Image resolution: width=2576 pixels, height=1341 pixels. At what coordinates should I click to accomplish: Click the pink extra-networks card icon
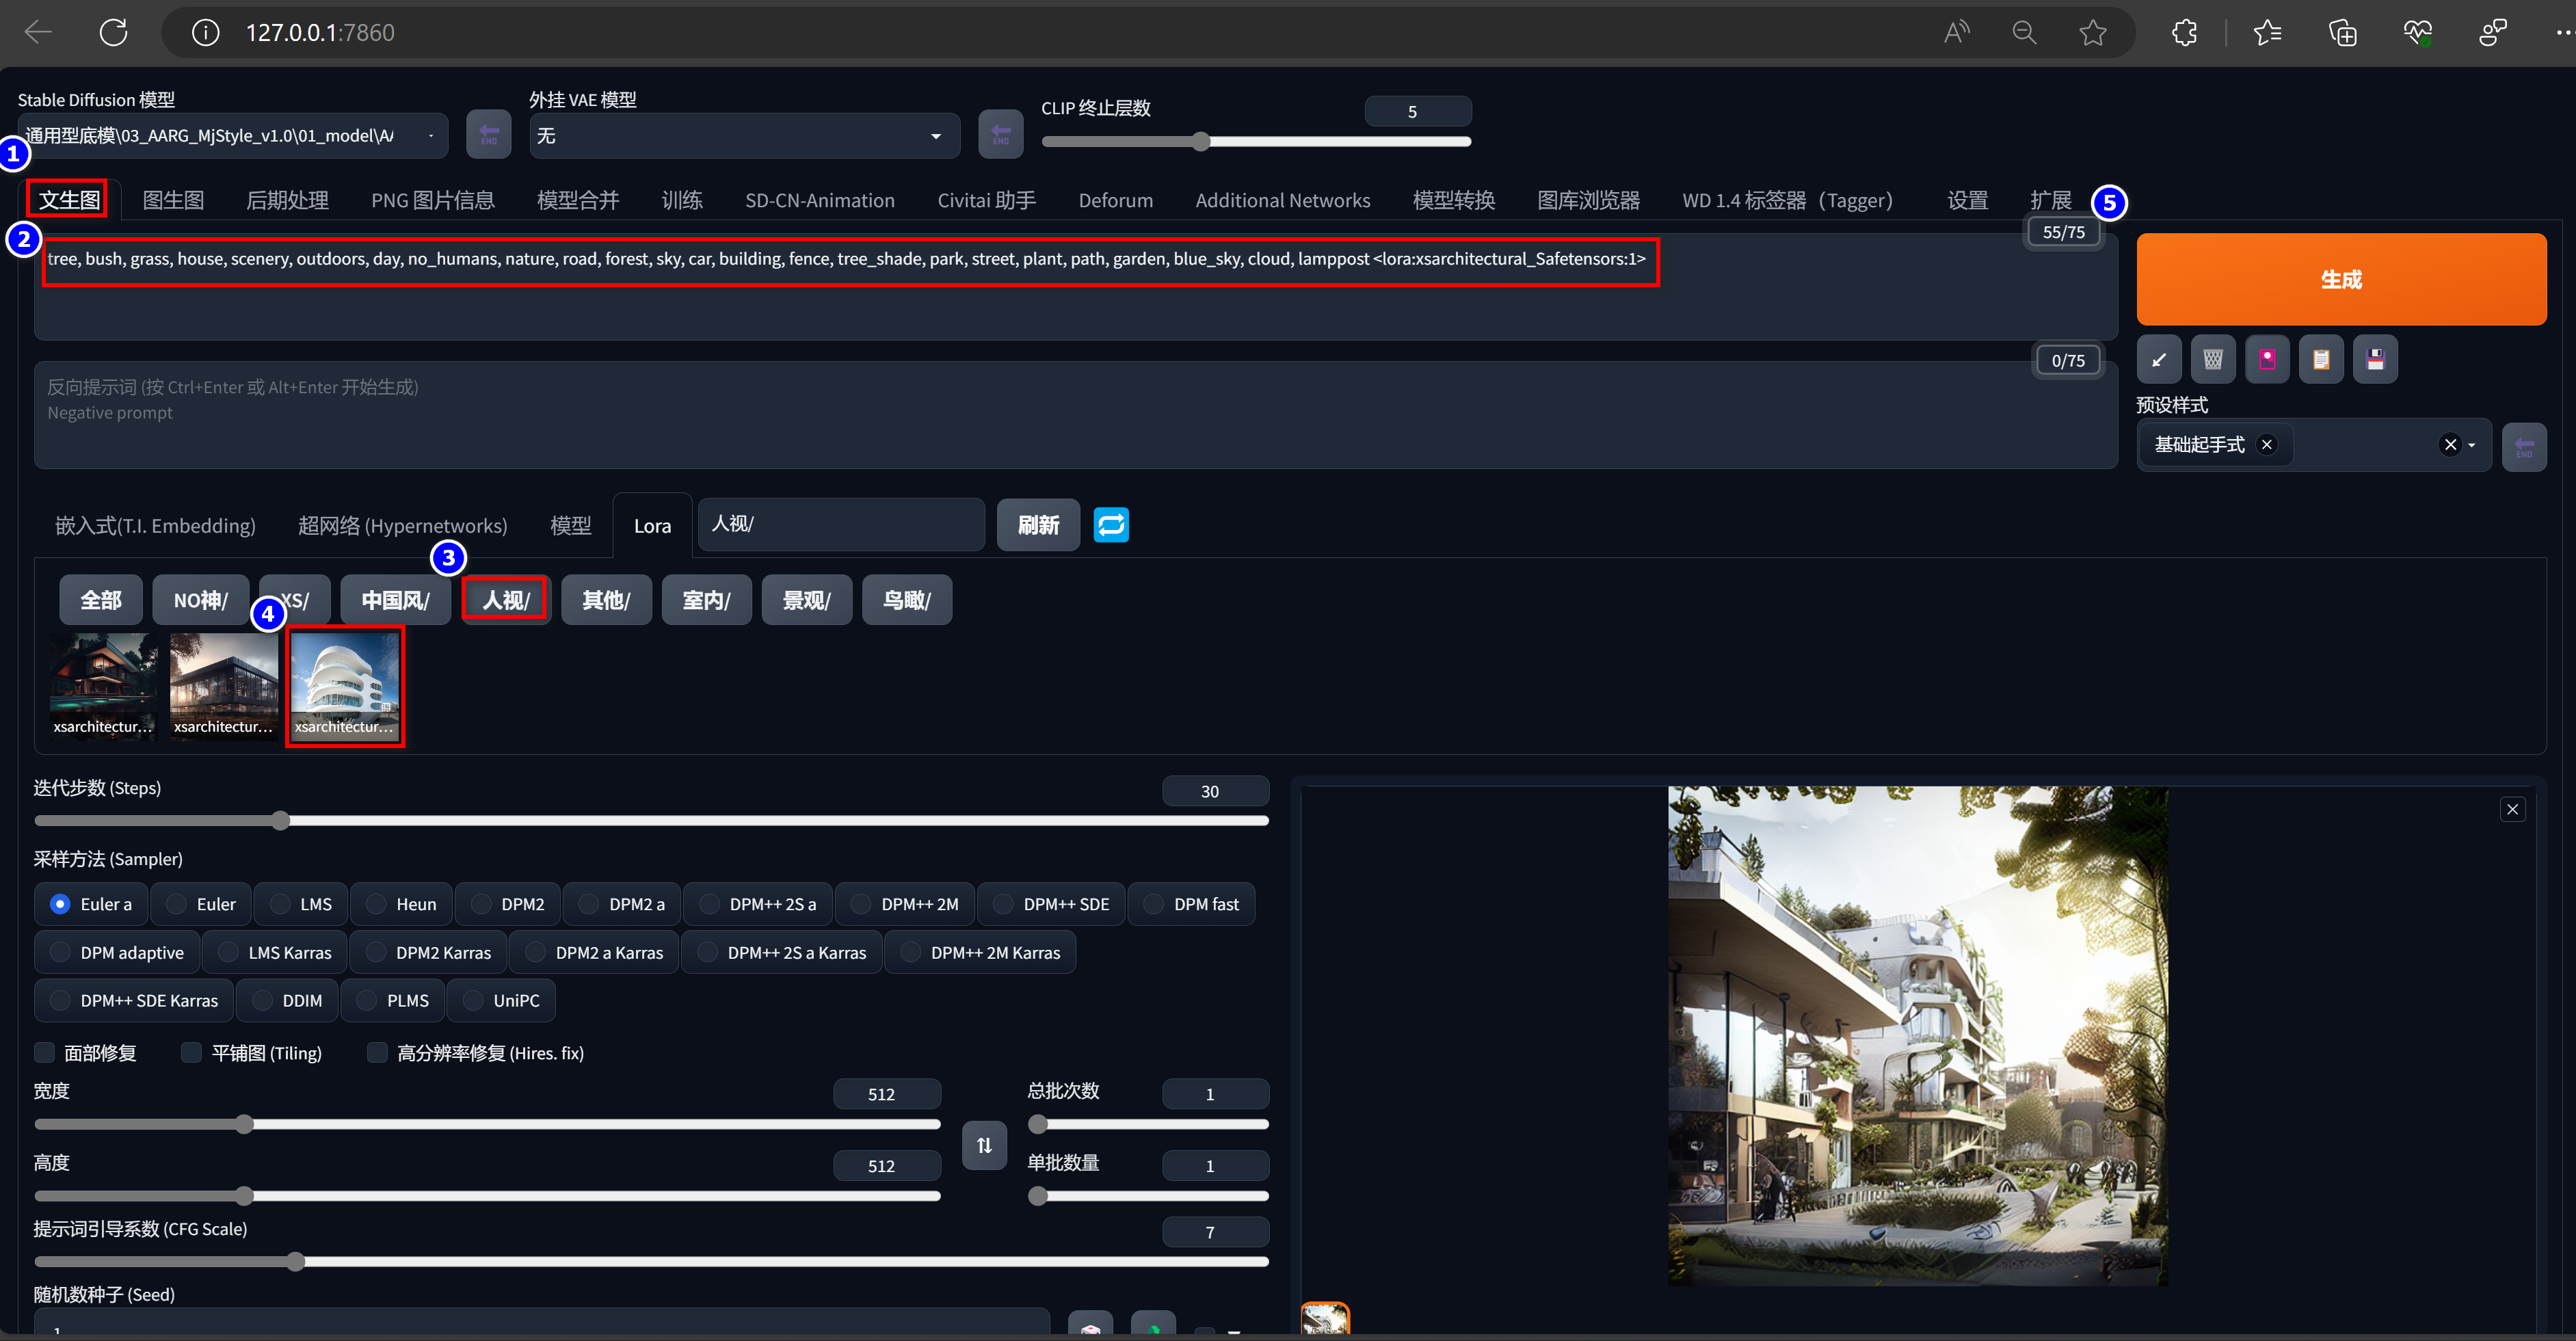pos(2267,360)
